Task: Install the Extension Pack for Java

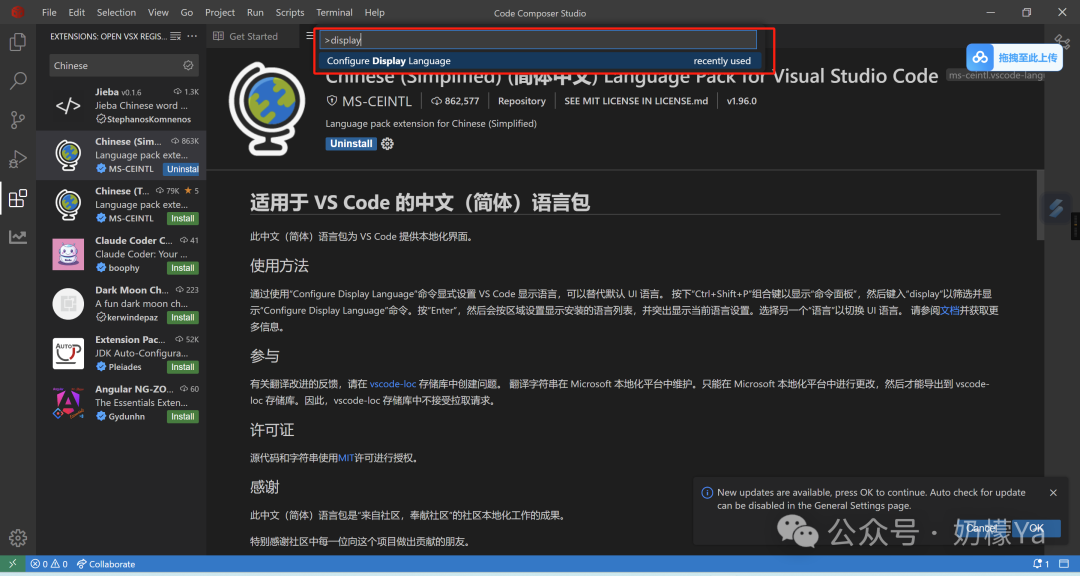Action: (x=183, y=367)
